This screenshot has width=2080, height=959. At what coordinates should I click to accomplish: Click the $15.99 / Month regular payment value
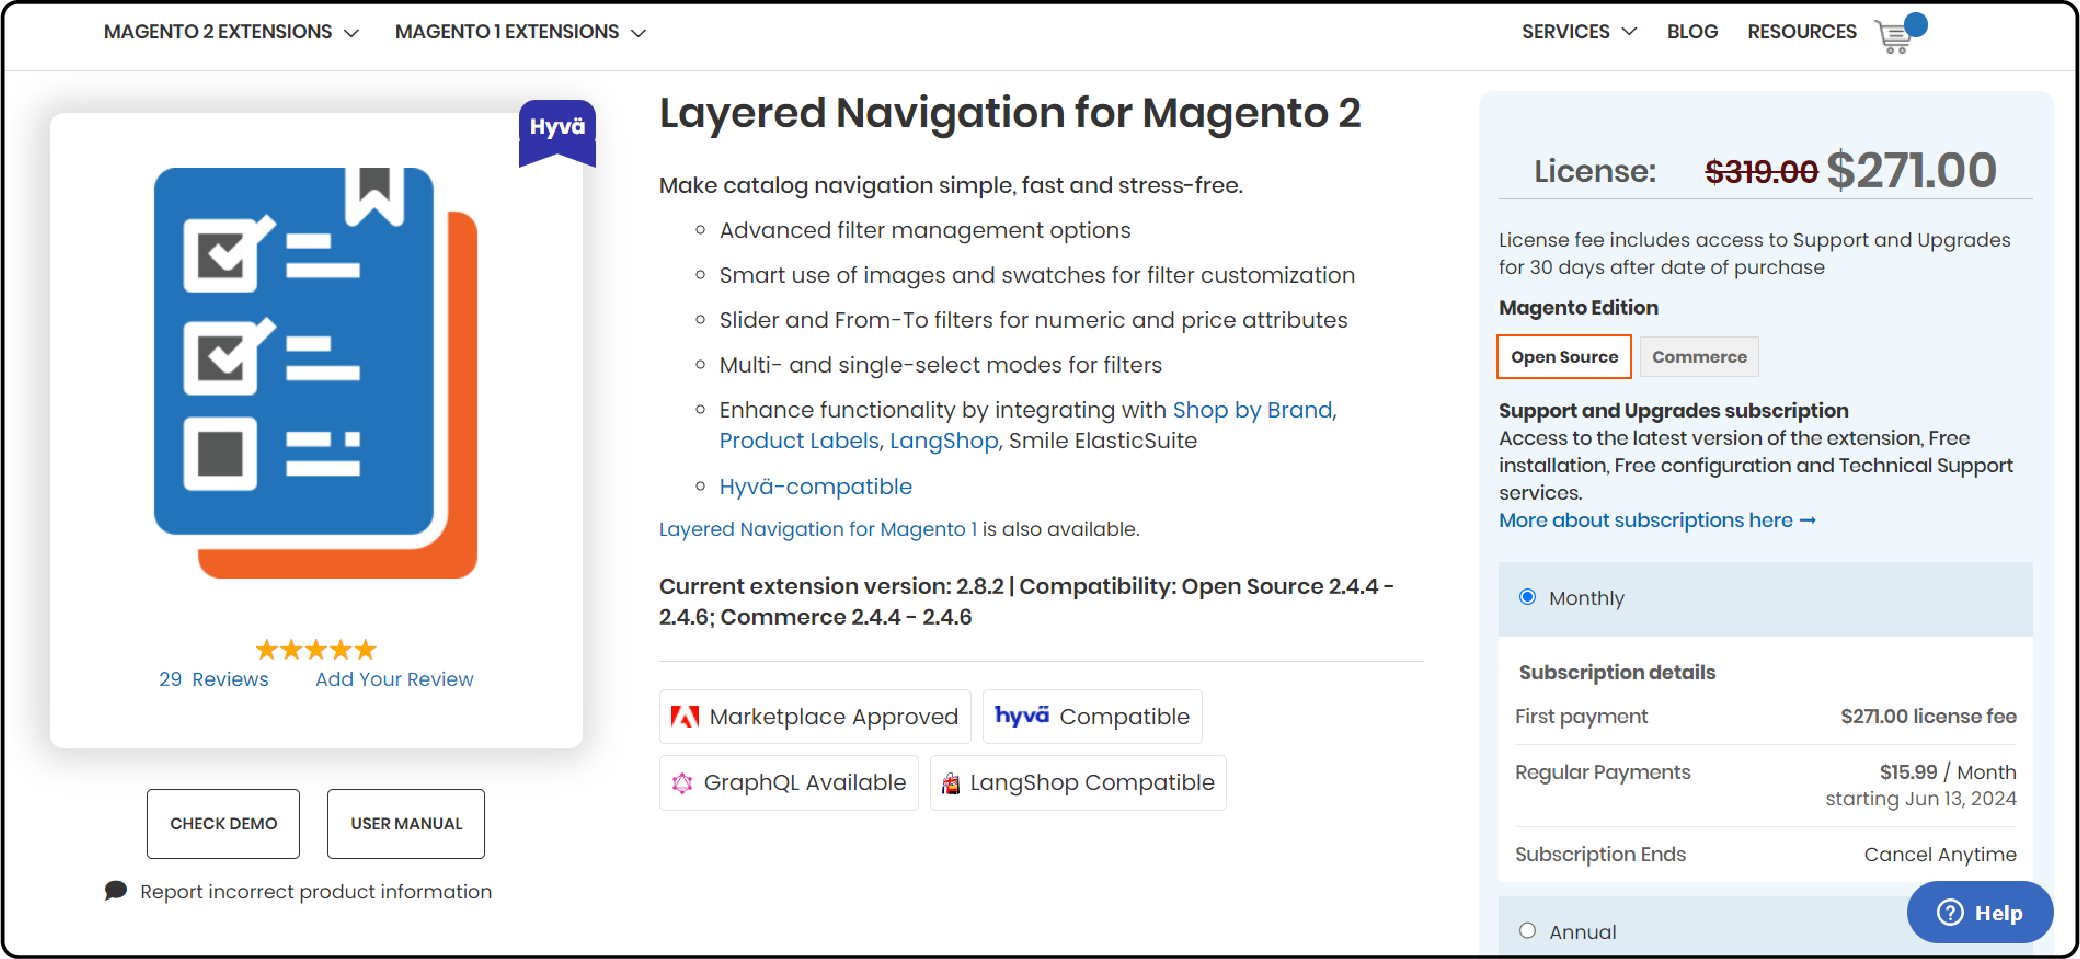tap(1948, 772)
